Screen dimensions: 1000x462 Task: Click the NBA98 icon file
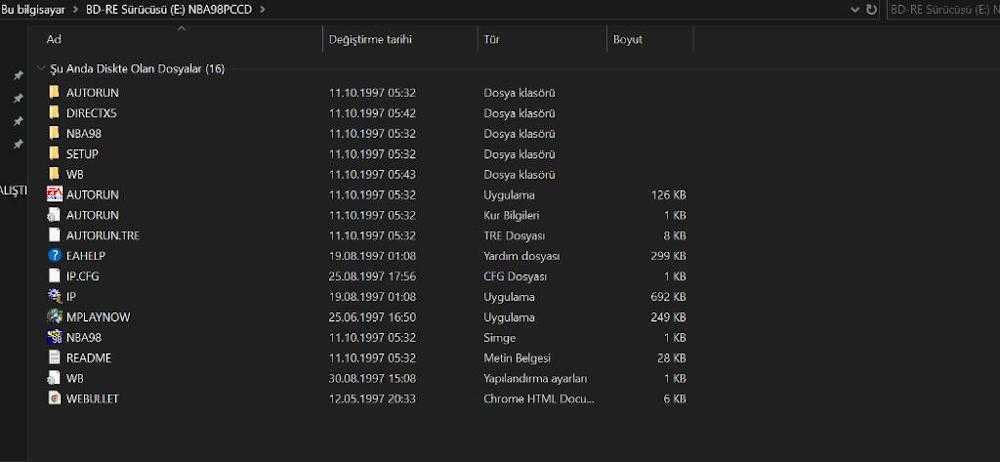click(54, 338)
